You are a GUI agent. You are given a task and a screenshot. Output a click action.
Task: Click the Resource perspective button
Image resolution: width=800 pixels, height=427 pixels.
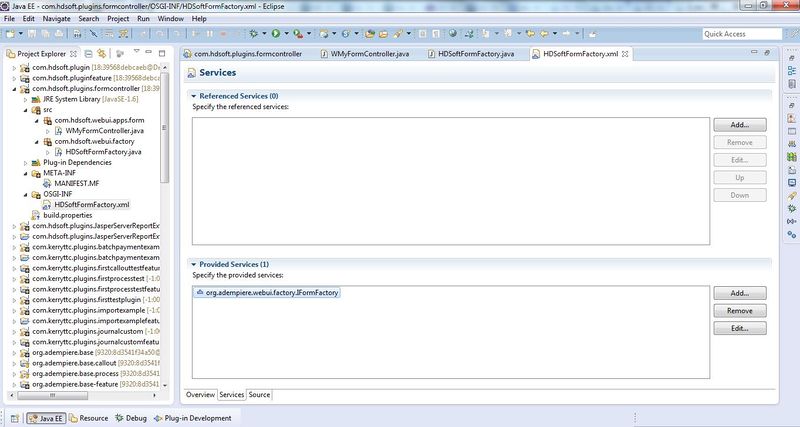coord(88,418)
